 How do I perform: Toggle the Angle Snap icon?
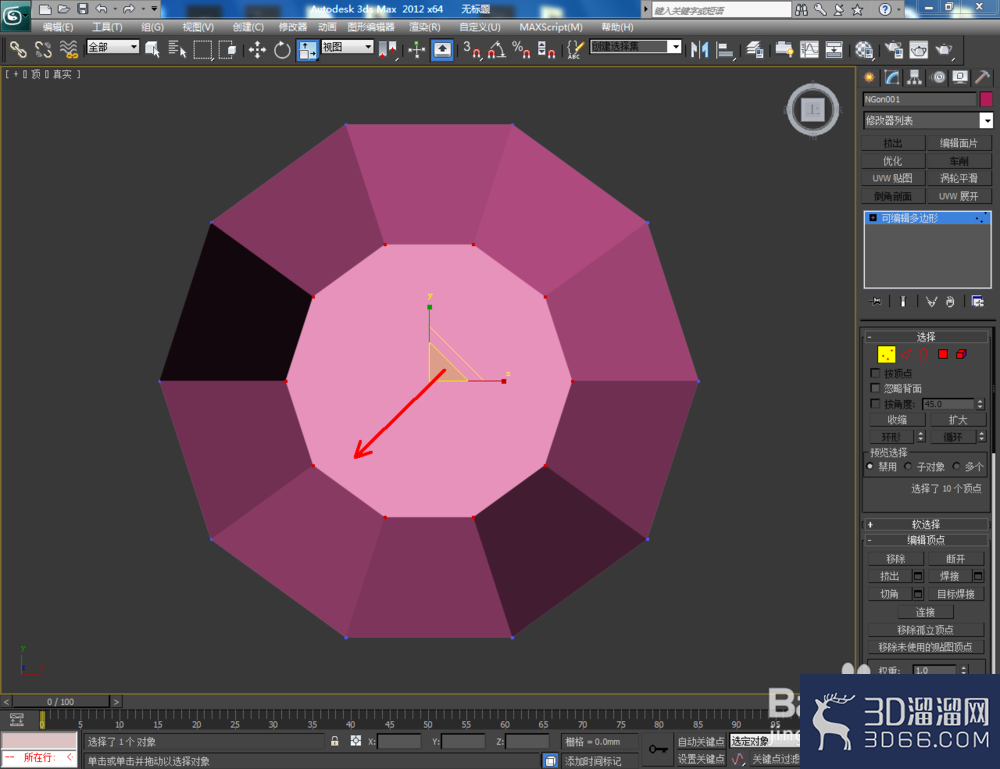[496, 49]
